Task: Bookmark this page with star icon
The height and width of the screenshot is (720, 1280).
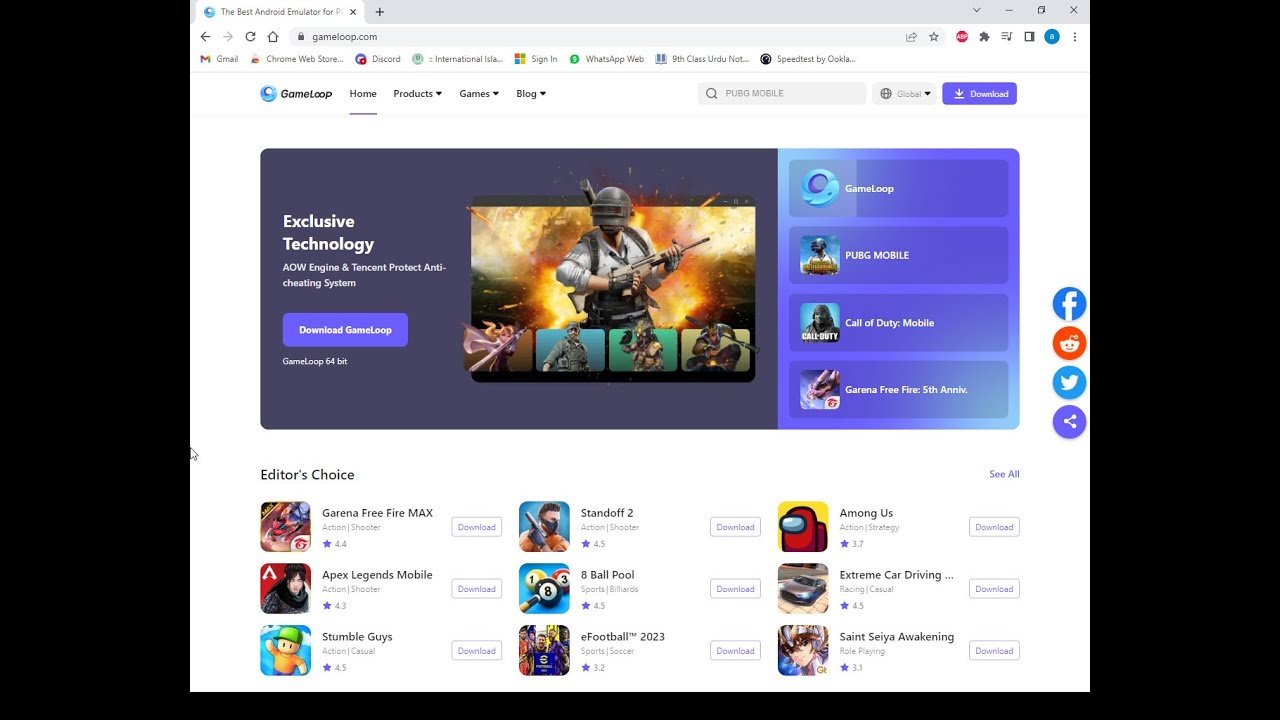Action: pyautogui.click(x=934, y=37)
